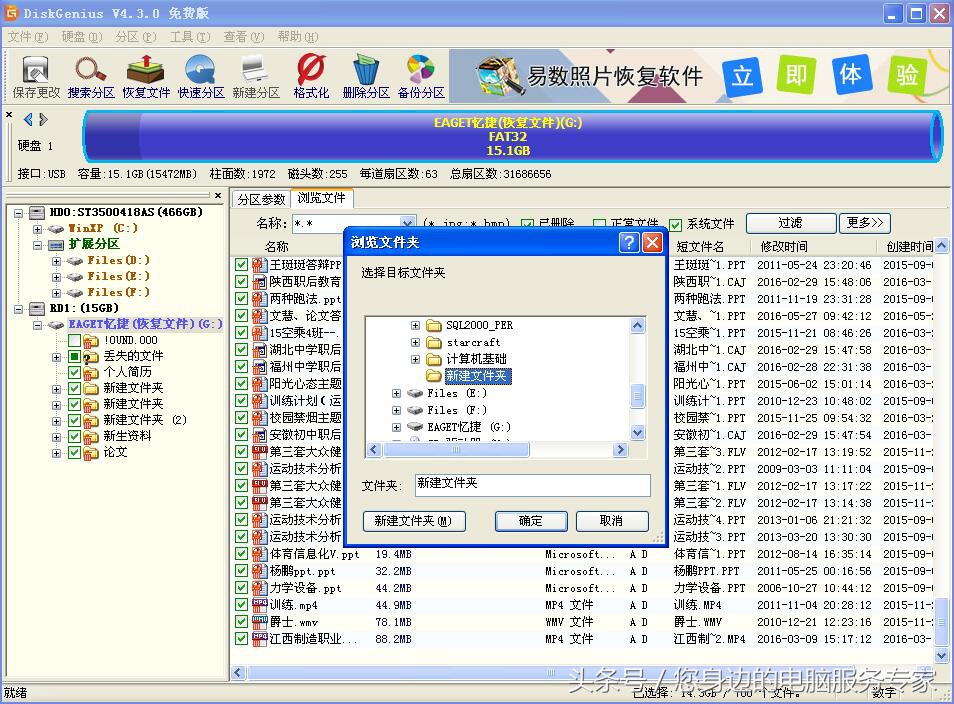Click the 确定 button in folder dialog
The width and height of the screenshot is (954, 704).
(x=530, y=521)
